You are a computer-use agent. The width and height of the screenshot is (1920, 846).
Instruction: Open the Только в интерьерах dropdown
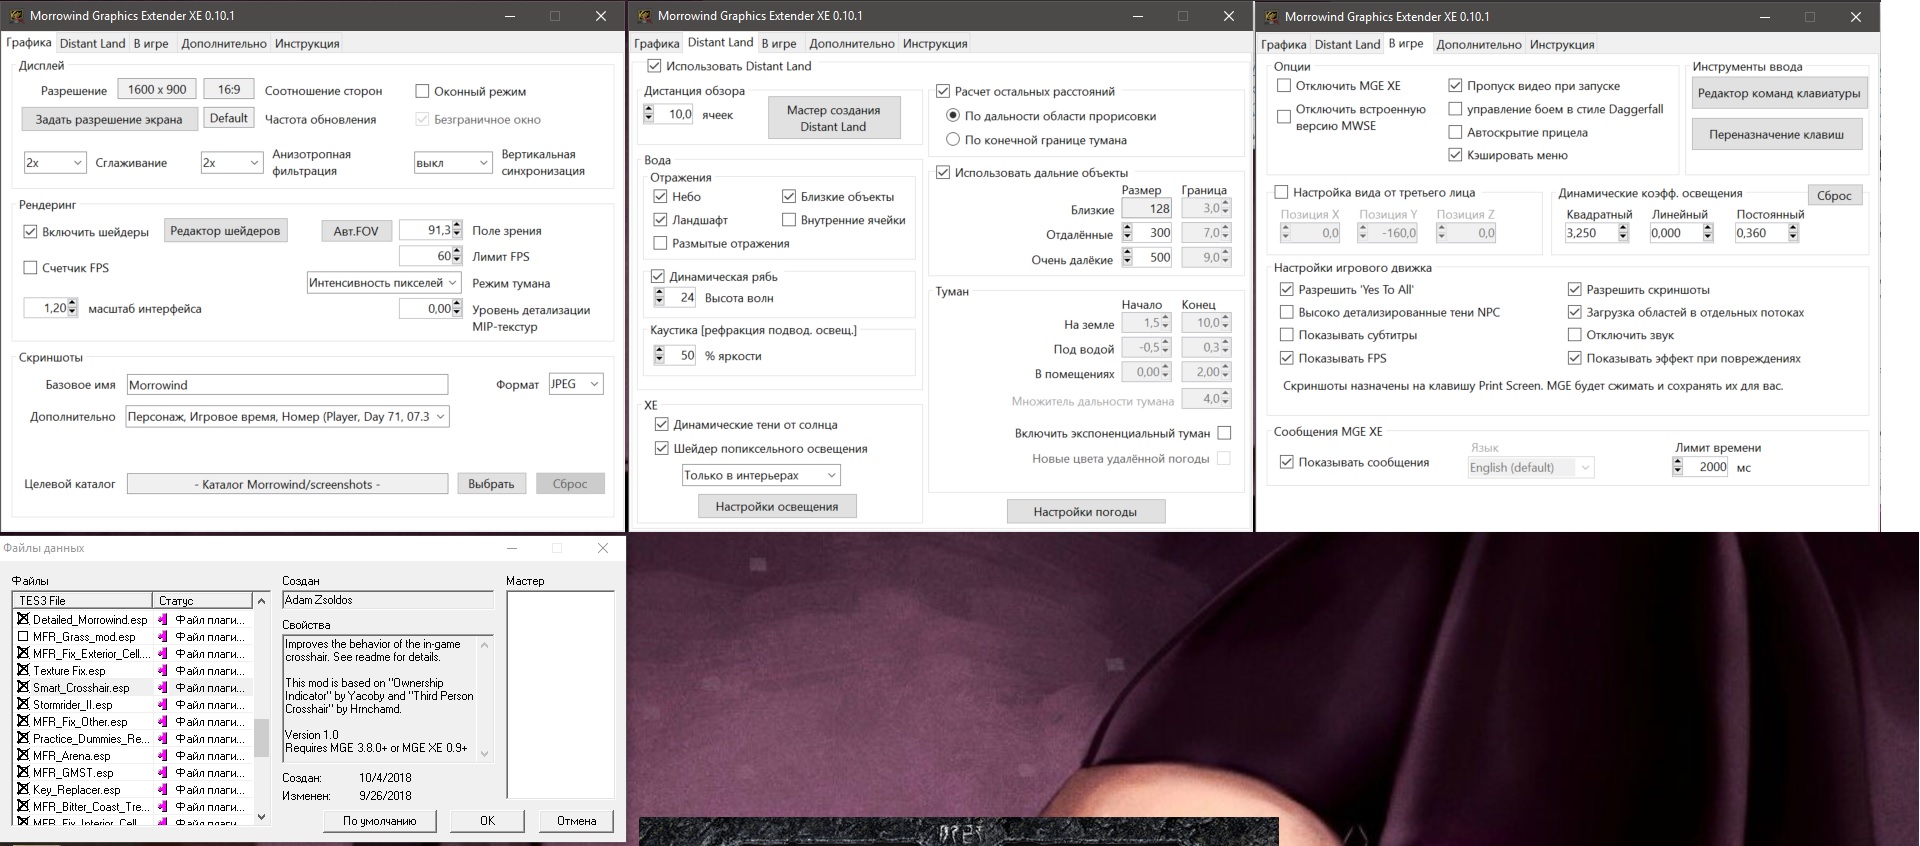[x=761, y=476]
